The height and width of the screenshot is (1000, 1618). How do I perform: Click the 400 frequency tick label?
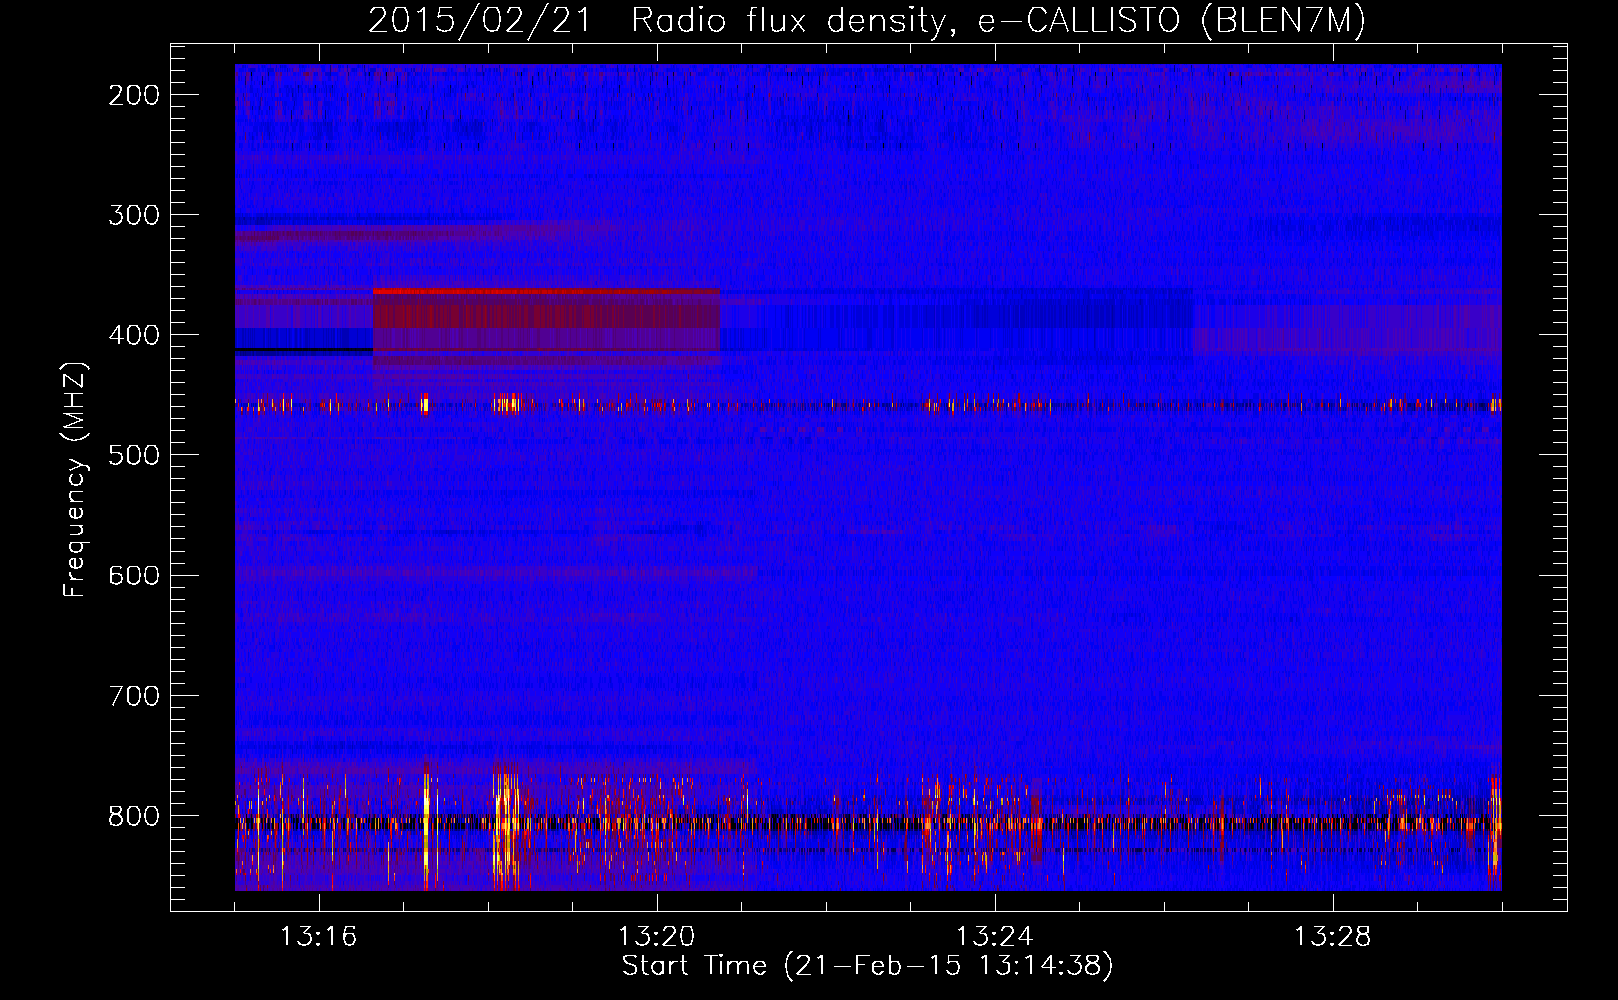coord(134,335)
